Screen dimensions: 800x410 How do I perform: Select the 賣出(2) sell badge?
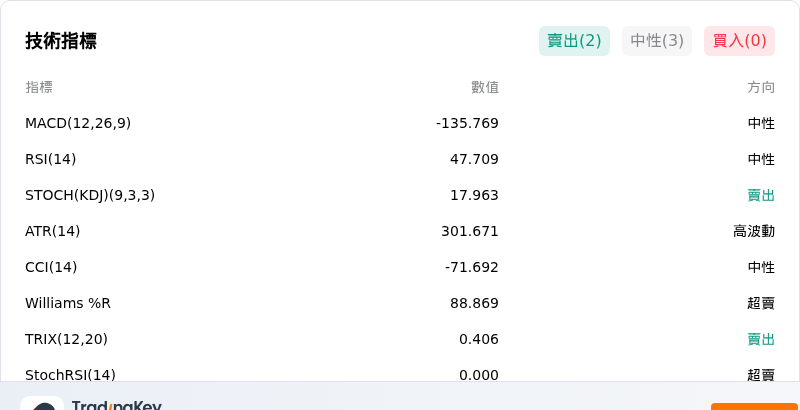(574, 41)
